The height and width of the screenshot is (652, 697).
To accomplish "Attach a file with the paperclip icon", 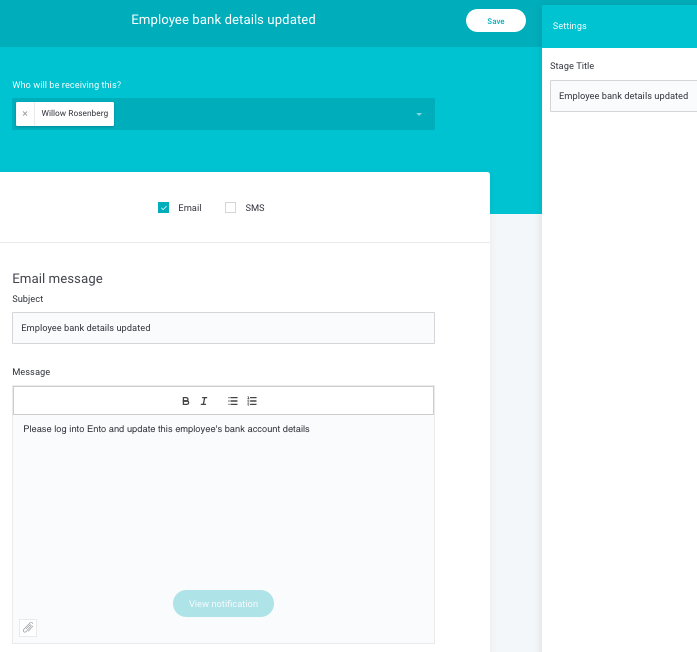I will [28, 628].
